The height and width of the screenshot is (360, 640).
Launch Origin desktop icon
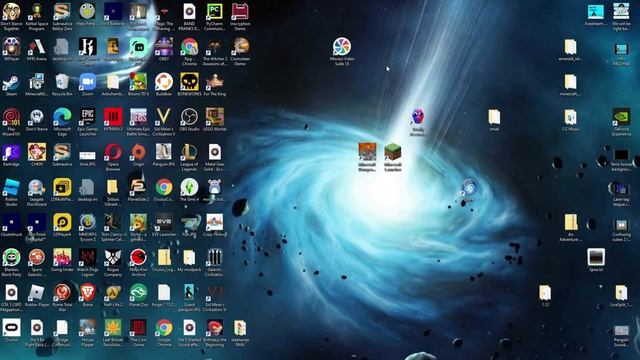click(138, 152)
